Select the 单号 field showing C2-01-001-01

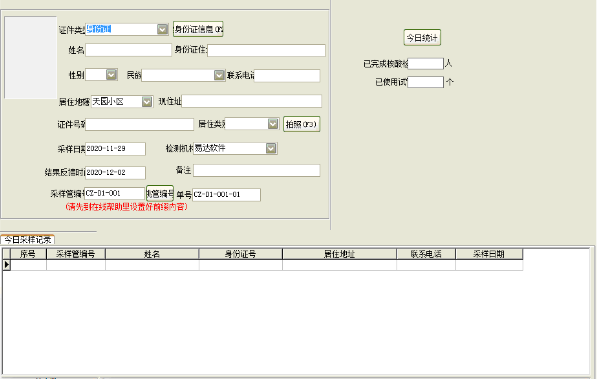coord(227,195)
